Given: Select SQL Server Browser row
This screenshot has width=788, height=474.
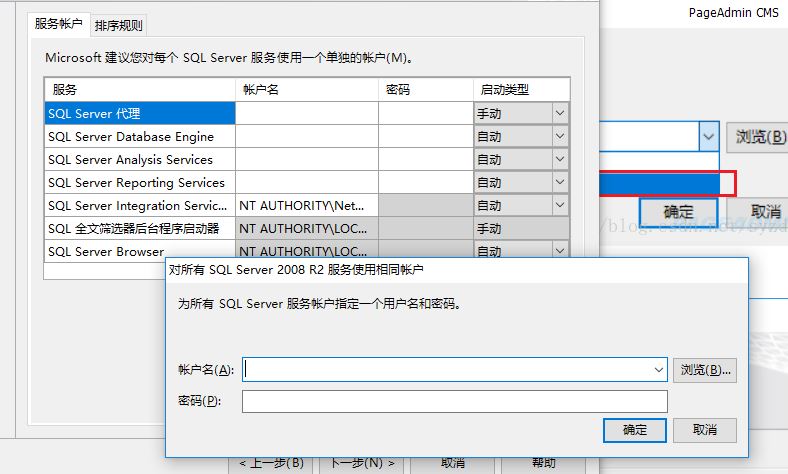Looking at the screenshot, I should click(140, 250).
